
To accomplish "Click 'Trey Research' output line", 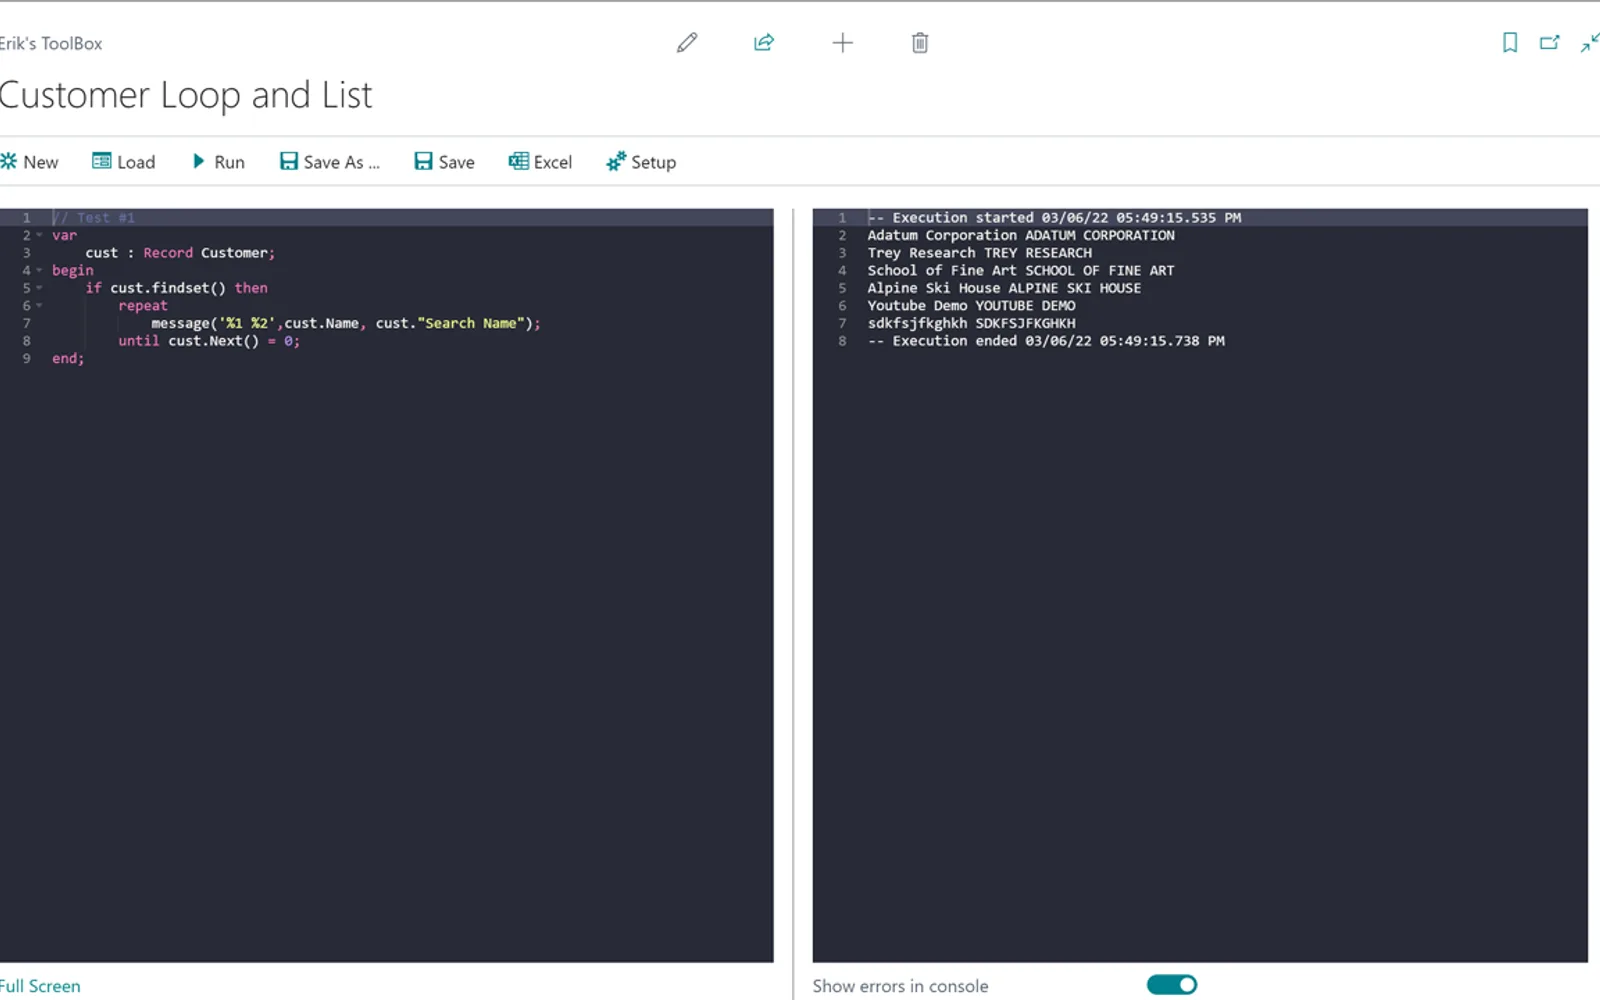I will (980, 253).
